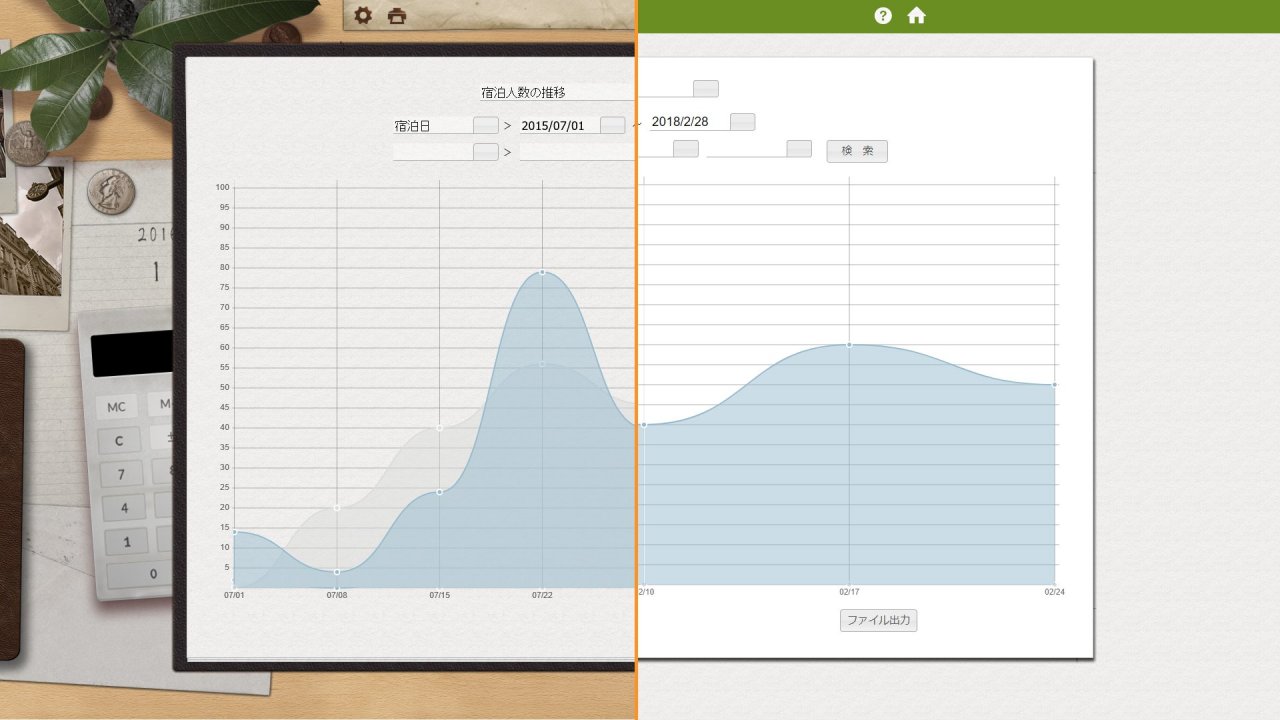Open date picker beside 2015/07/01

(612, 125)
